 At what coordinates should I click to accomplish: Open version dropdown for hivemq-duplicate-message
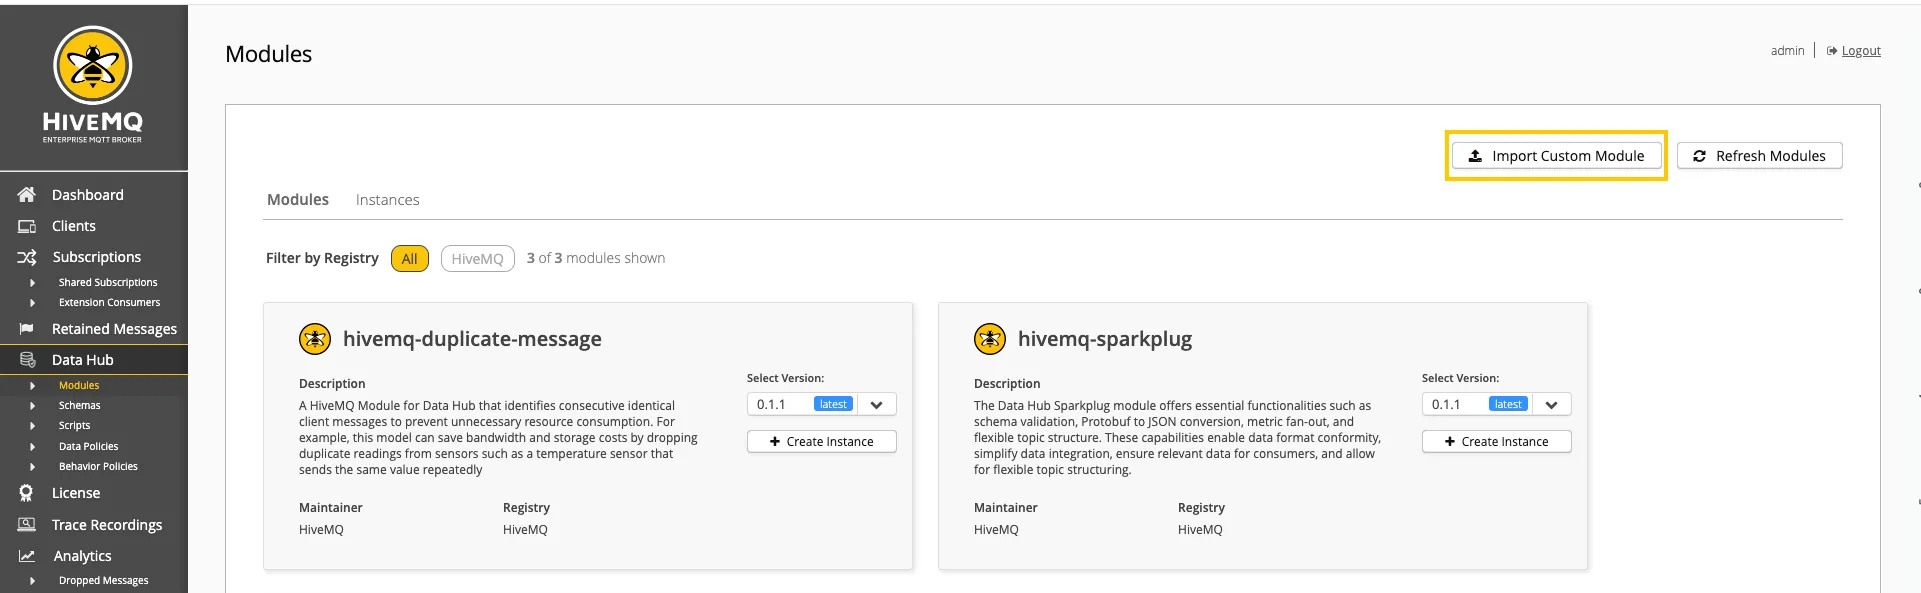[x=877, y=404]
